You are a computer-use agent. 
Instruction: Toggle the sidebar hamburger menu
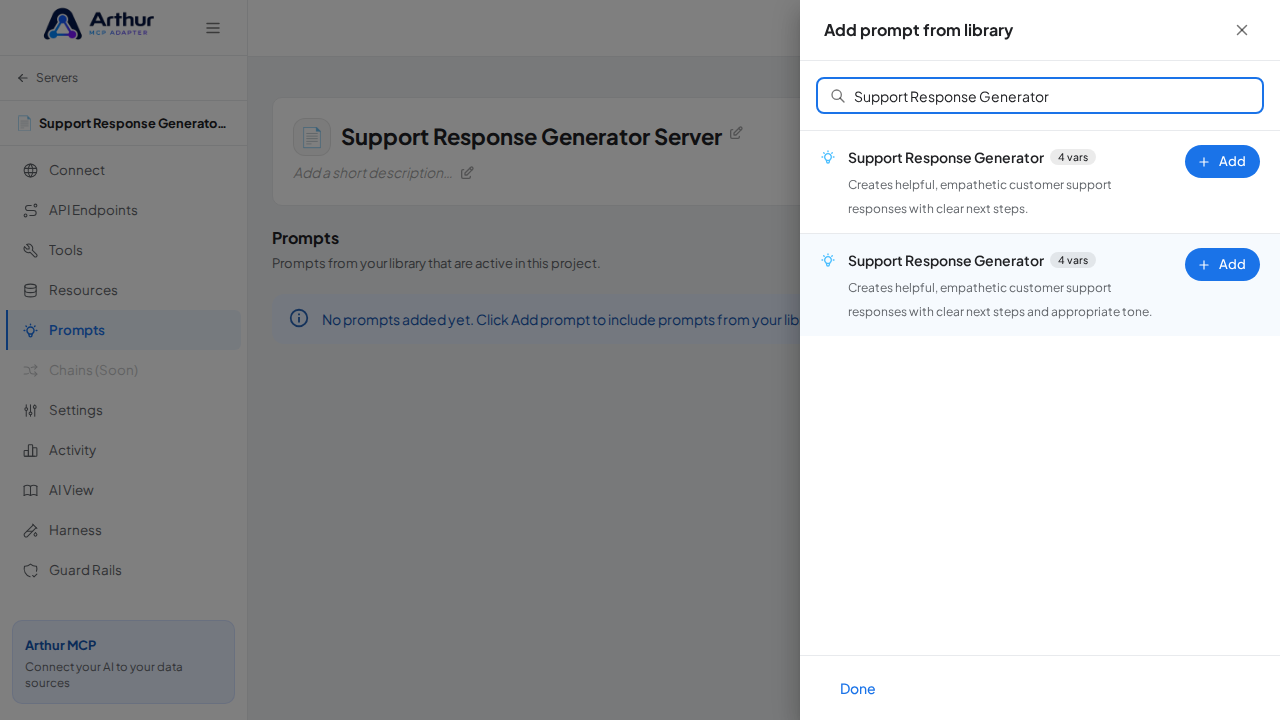(x=213, y=28)
